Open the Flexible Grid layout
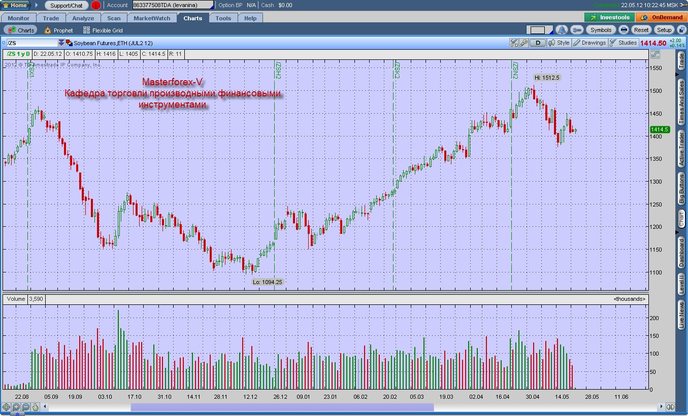Viewport: 688px width, 416px height. [104, 30]
